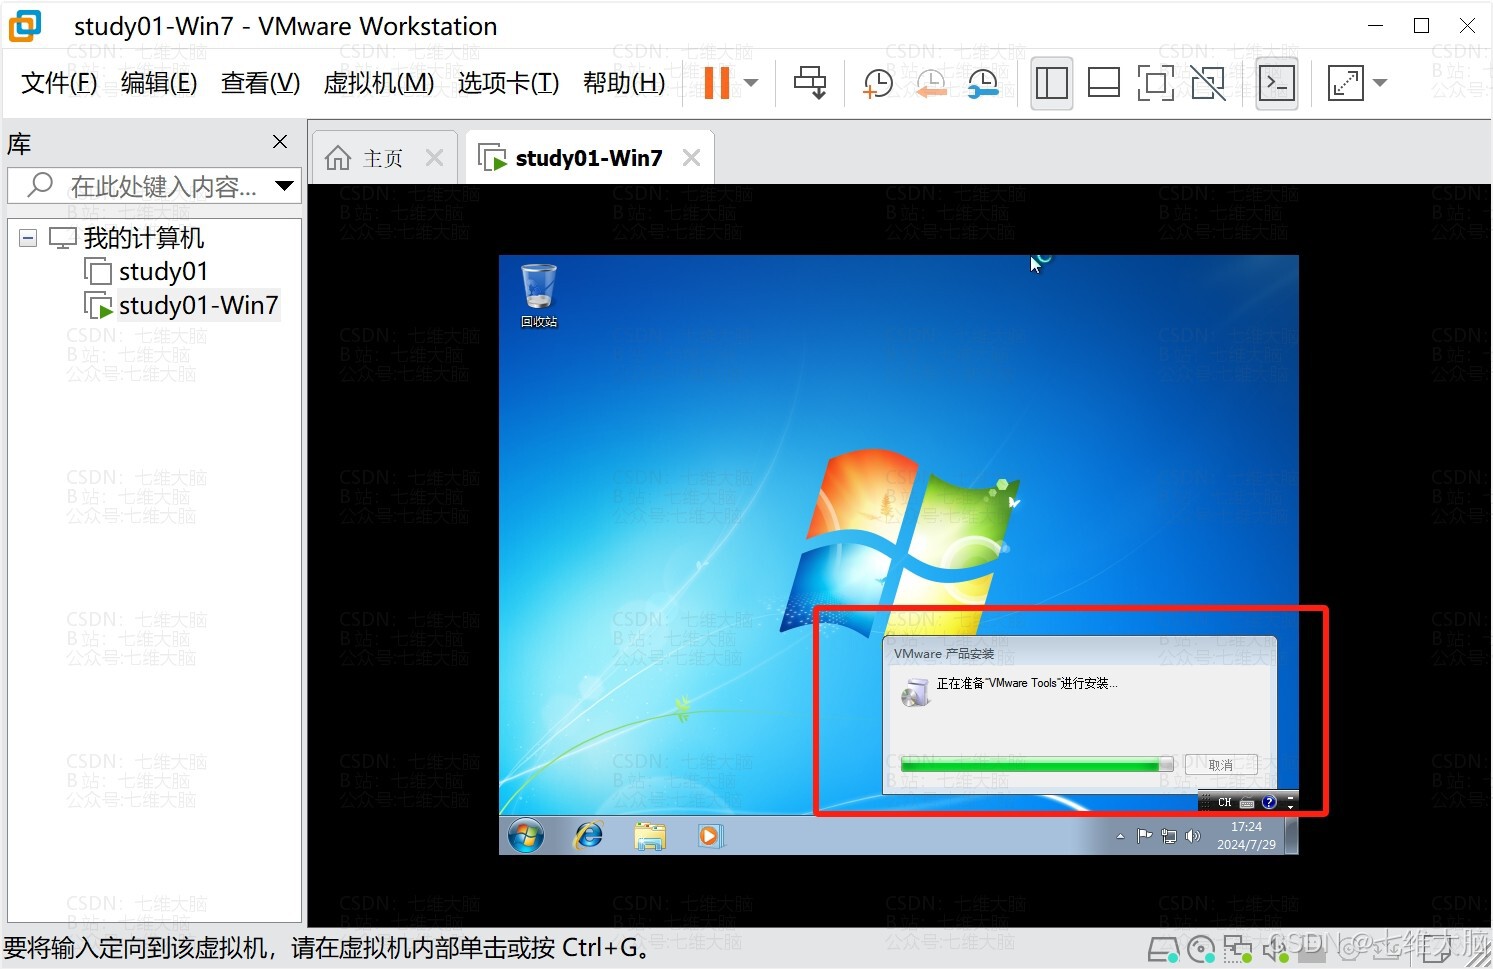1493x969 pixels.
Task: Open the power options dropdown beside pause
Action: tap(751, 83)
